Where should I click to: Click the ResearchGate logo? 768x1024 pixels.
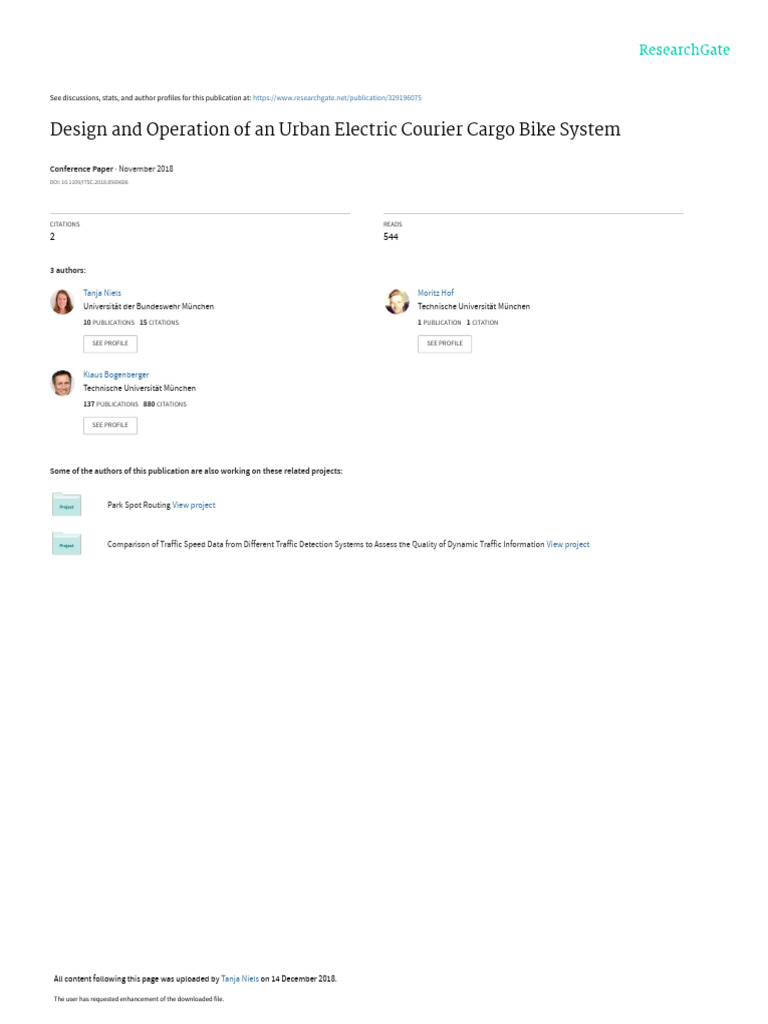(684, 50)
